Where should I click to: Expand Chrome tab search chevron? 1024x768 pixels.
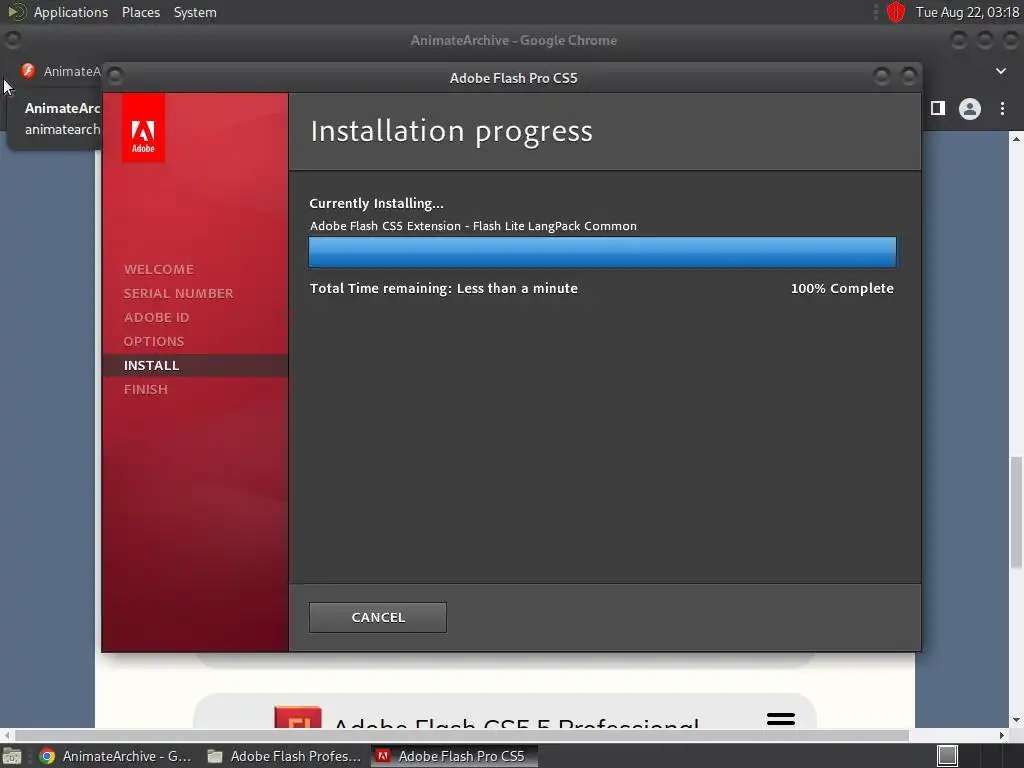tap(1000, 71)
